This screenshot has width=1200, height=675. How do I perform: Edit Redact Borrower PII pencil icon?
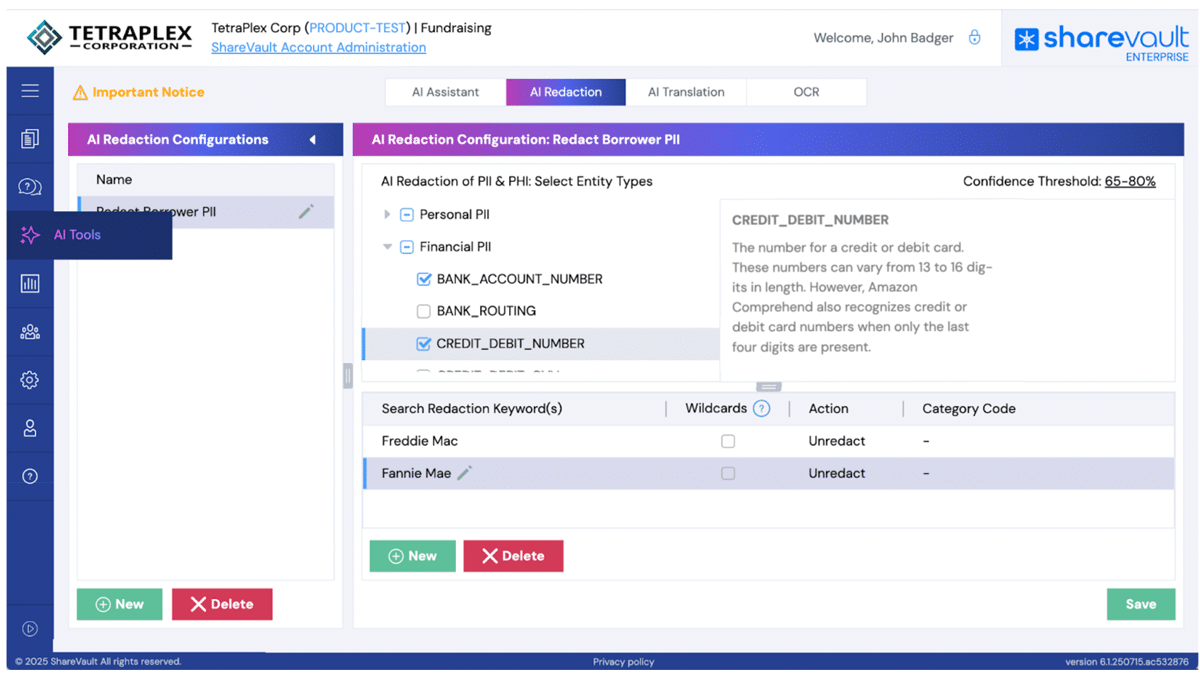[306, 211]
